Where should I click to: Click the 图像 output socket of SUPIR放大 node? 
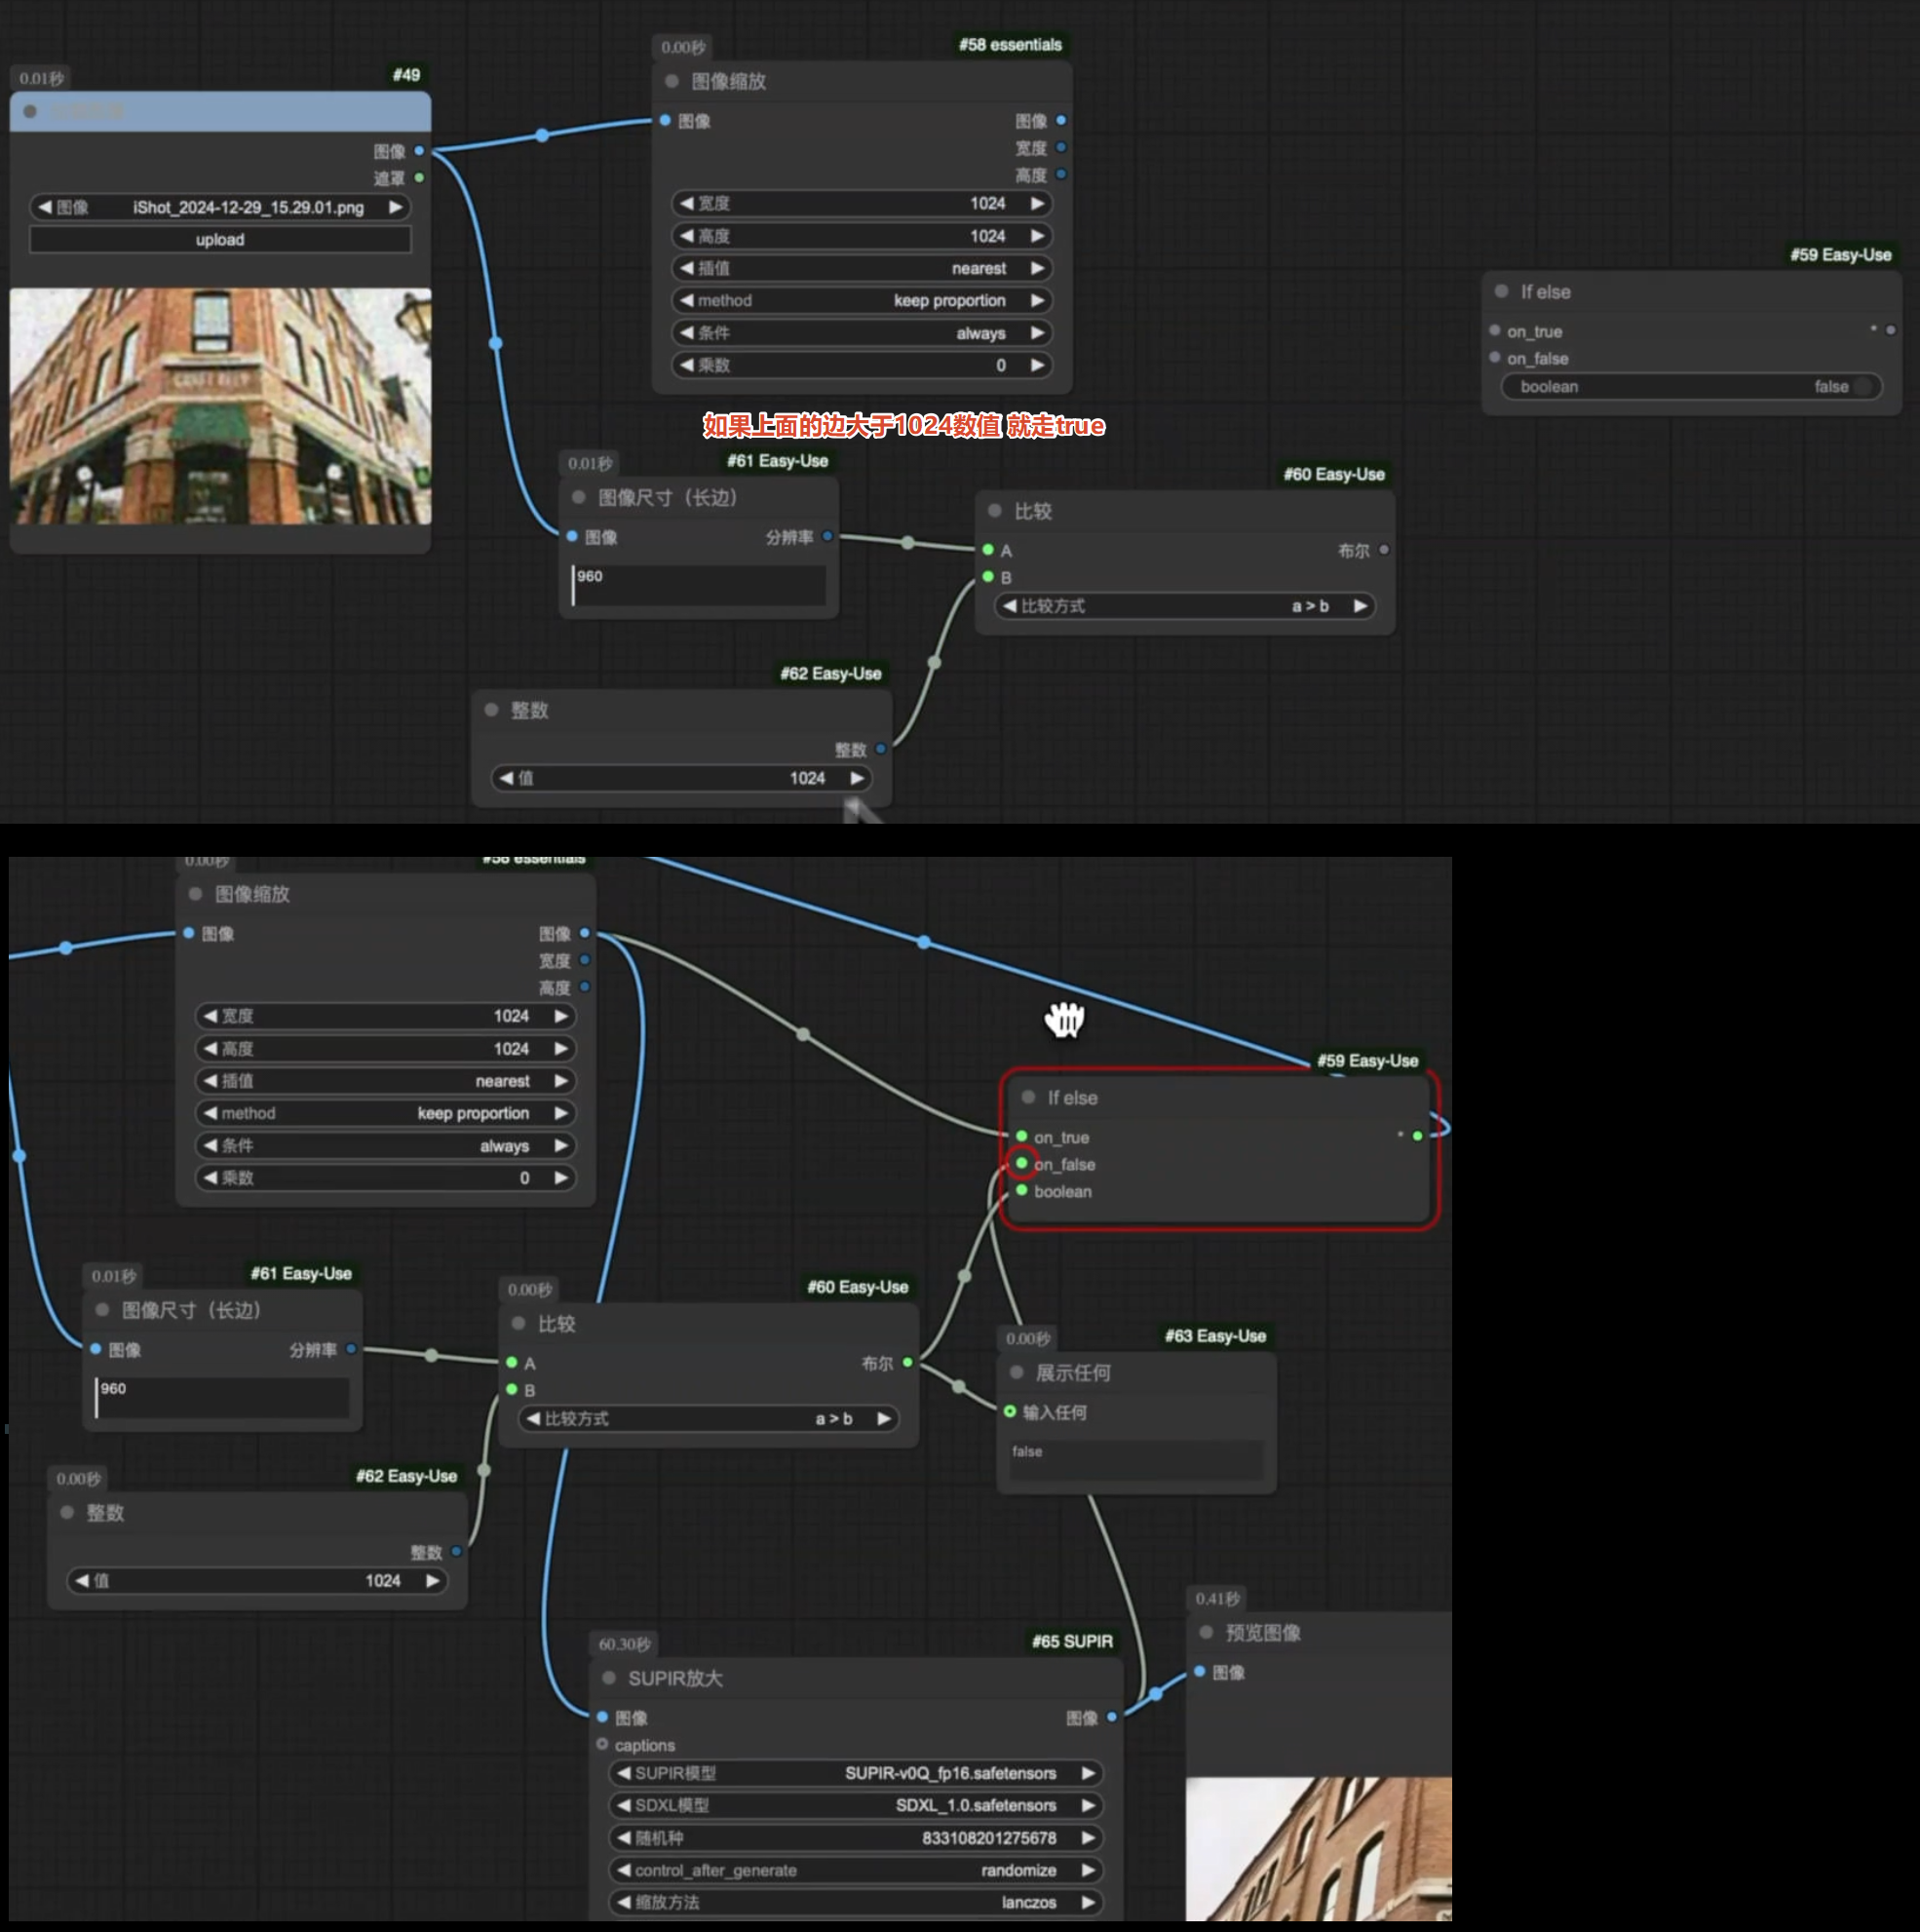coord(1112,1717)
